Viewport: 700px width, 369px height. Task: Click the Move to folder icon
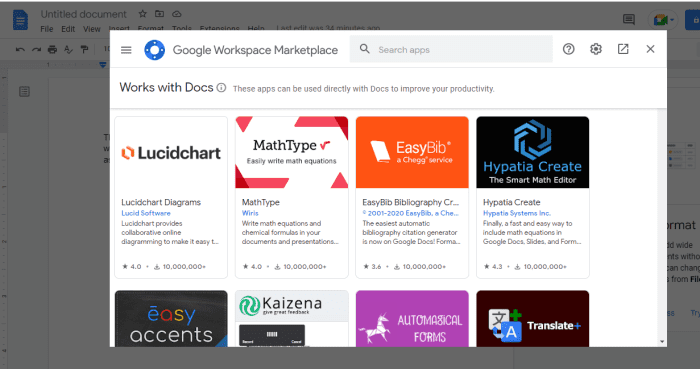coord(159,14)
